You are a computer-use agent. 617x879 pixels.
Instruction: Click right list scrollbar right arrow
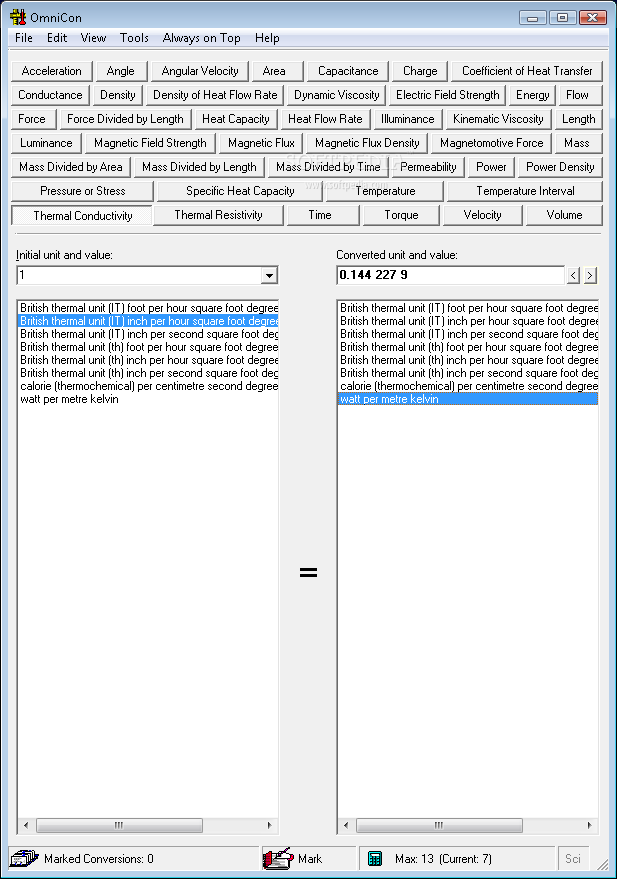tap(590, 825)
